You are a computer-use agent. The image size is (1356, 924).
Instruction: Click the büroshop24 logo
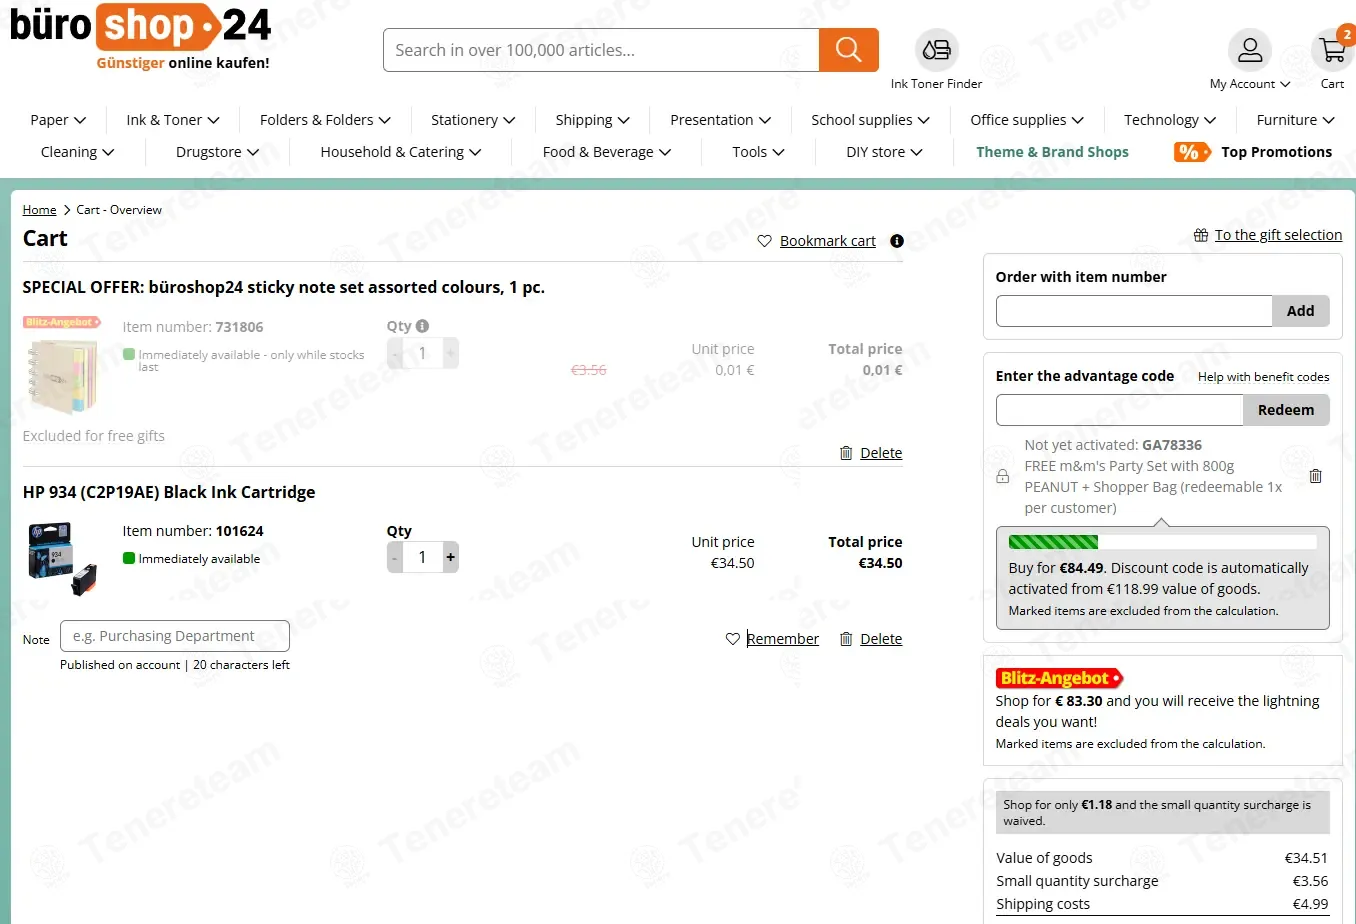pyautogui.click(x=140, y=37)
